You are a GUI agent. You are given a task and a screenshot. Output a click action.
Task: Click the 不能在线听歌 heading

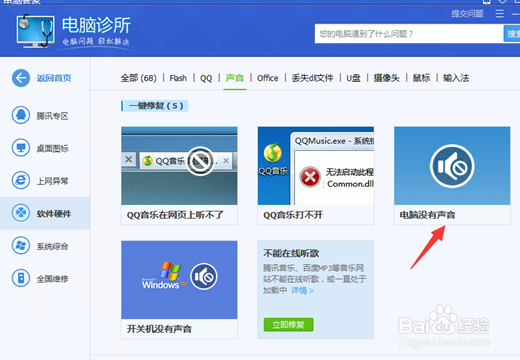point(291,253)
